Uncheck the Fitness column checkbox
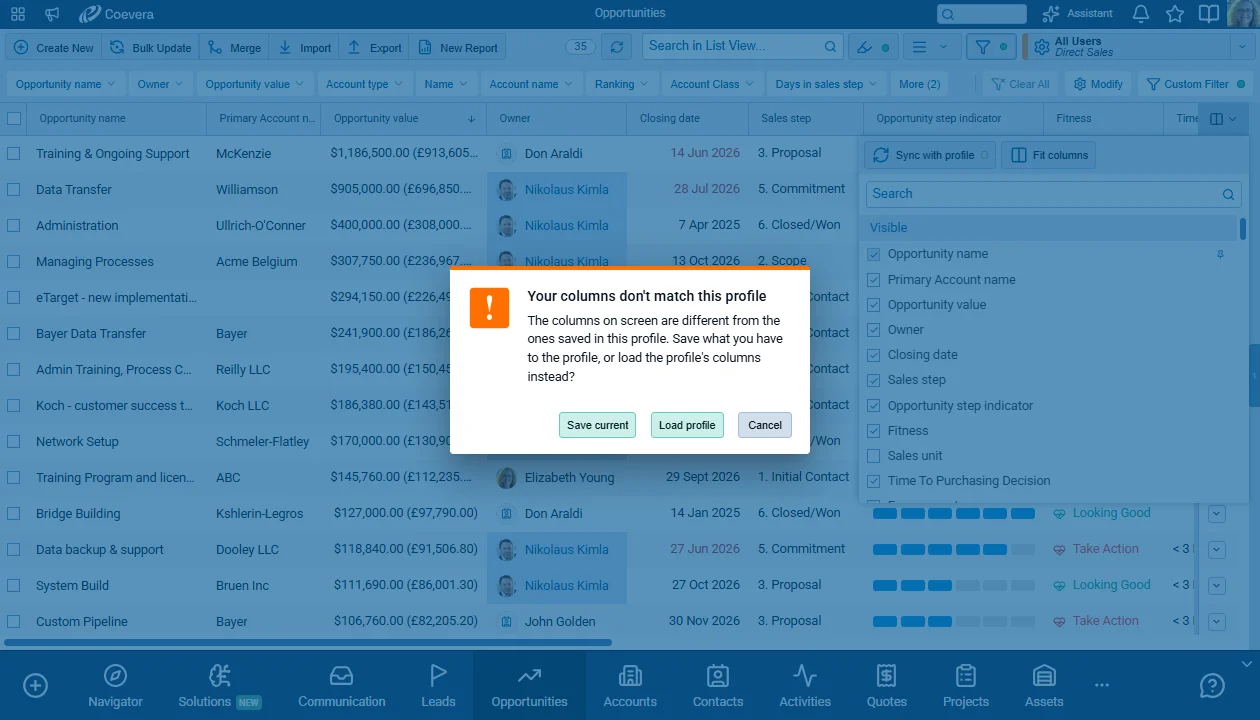The width and height of the screenshot is (1260, 720). coord(874,431)
